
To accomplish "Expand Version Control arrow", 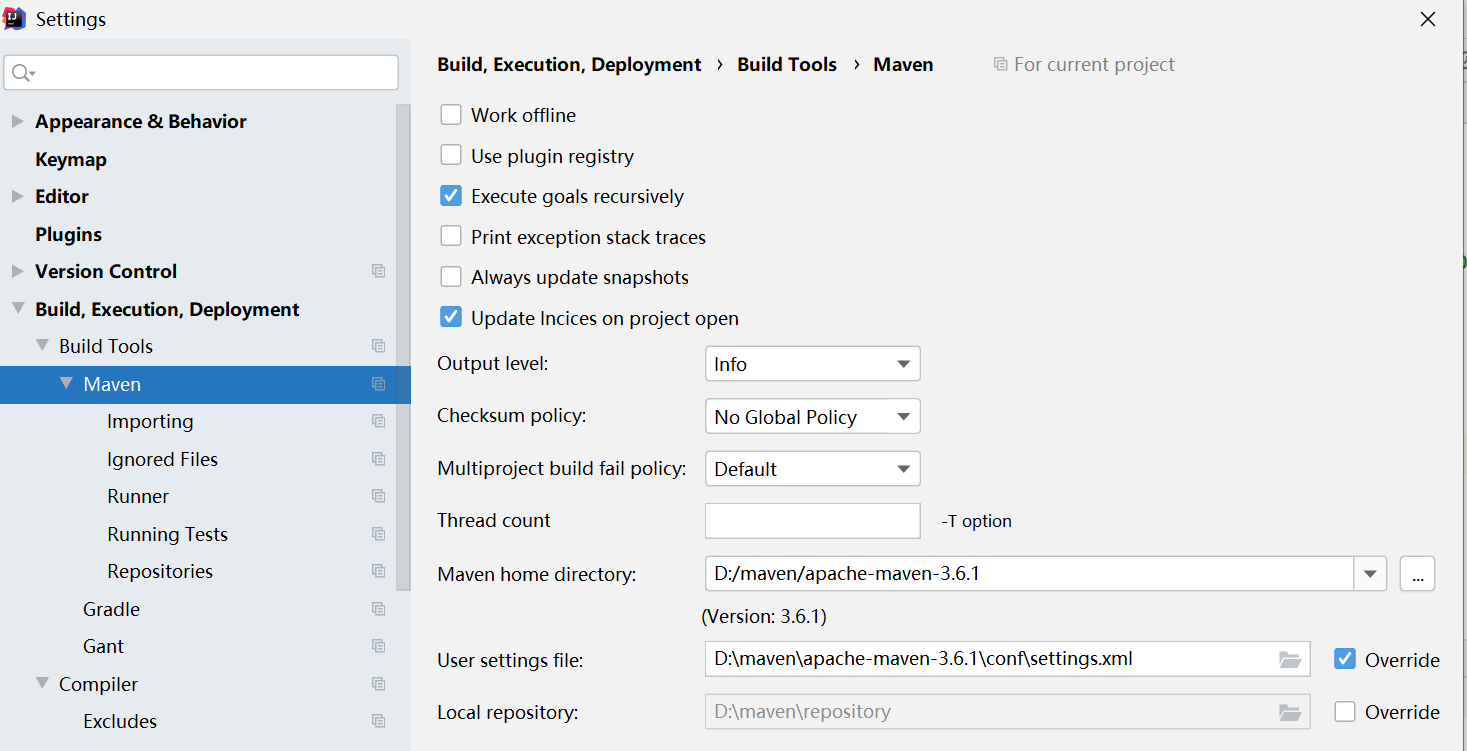I will (17, 271).
